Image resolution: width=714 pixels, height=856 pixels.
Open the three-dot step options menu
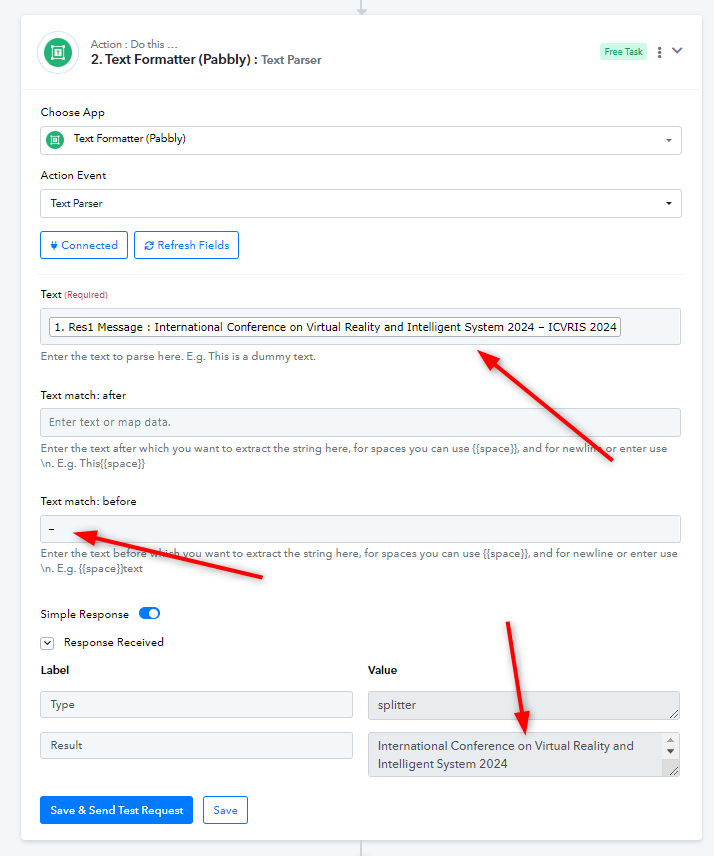(659, 52)
